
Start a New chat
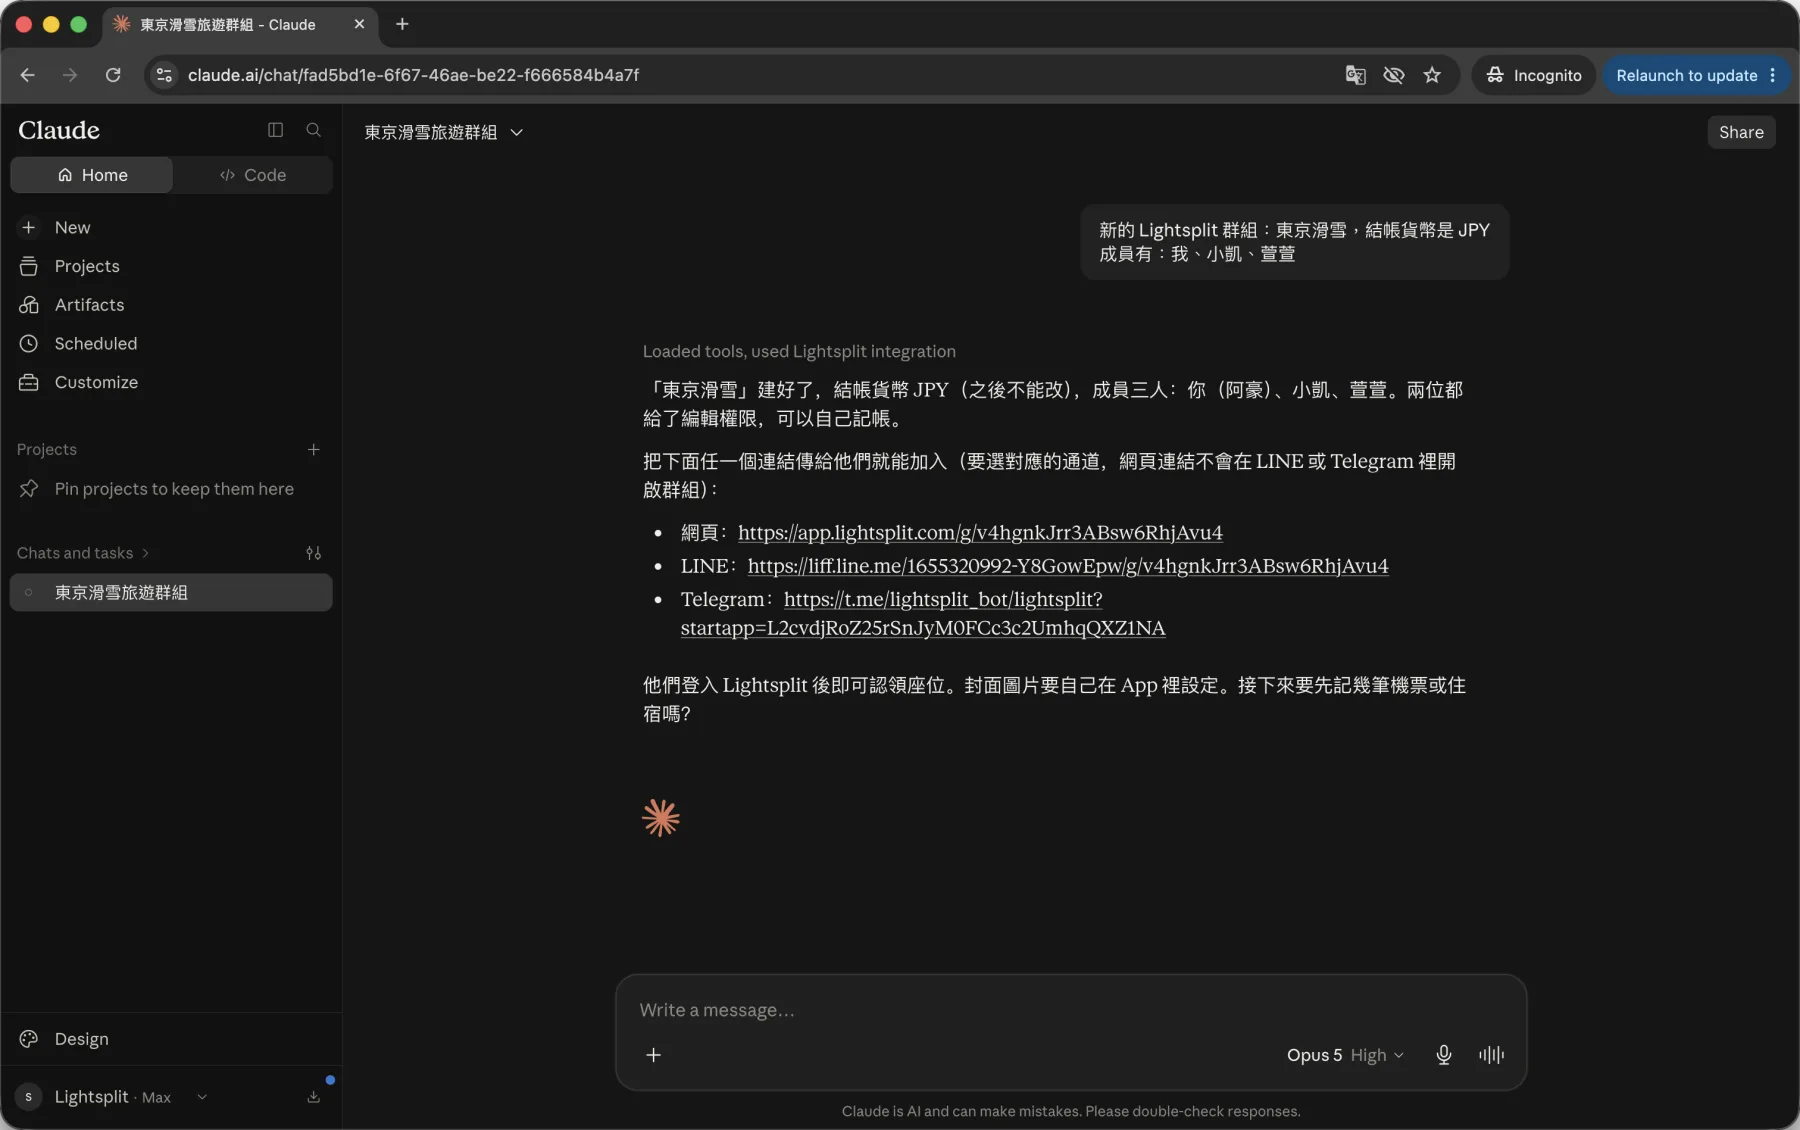171,228
